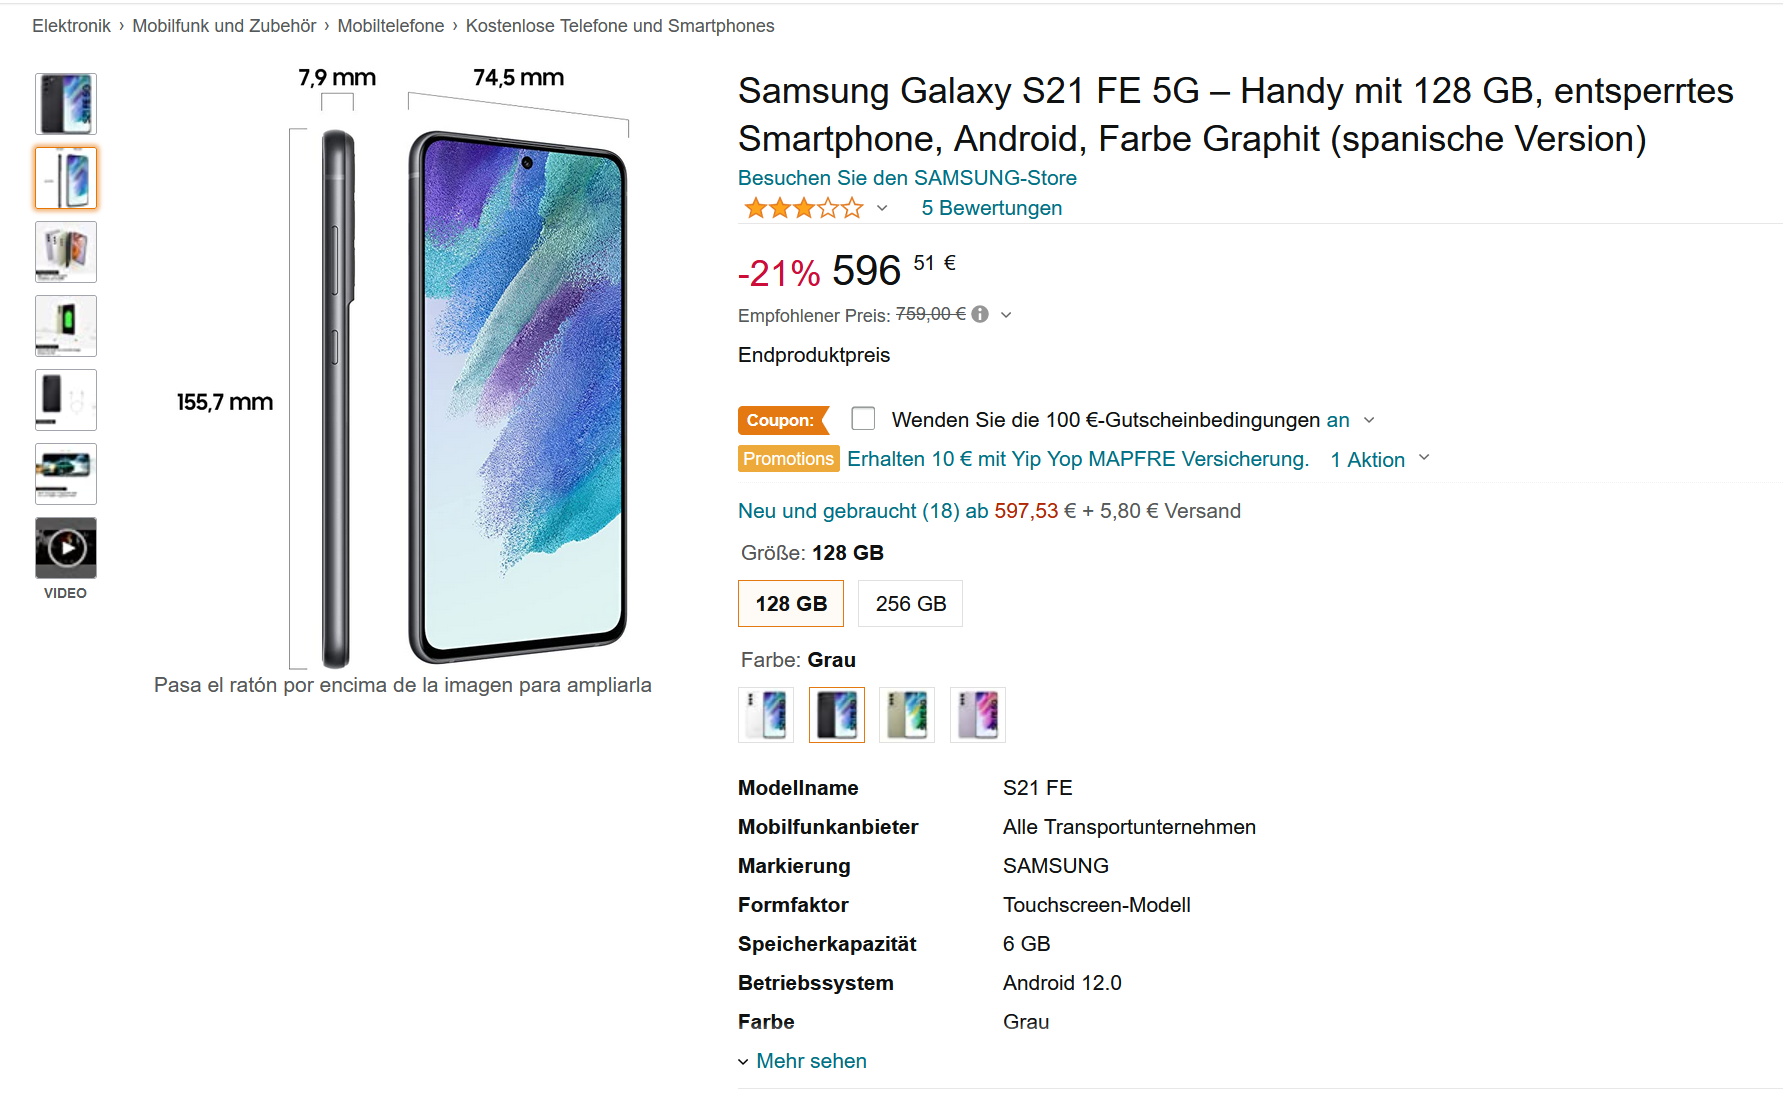Open the 5 Bewertungen reviews link
The width and height of the screenshot is (1783, 1119).
click(x=992, y=208)
